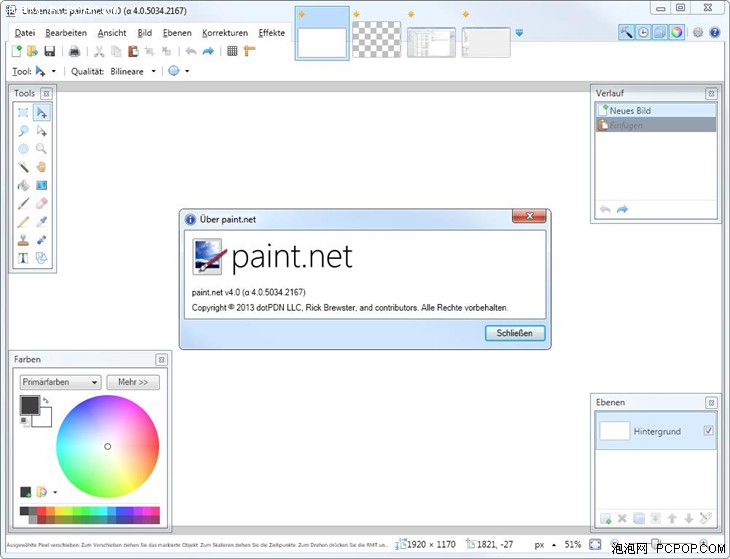Select the Color Picker eyedropper tool

41,222
